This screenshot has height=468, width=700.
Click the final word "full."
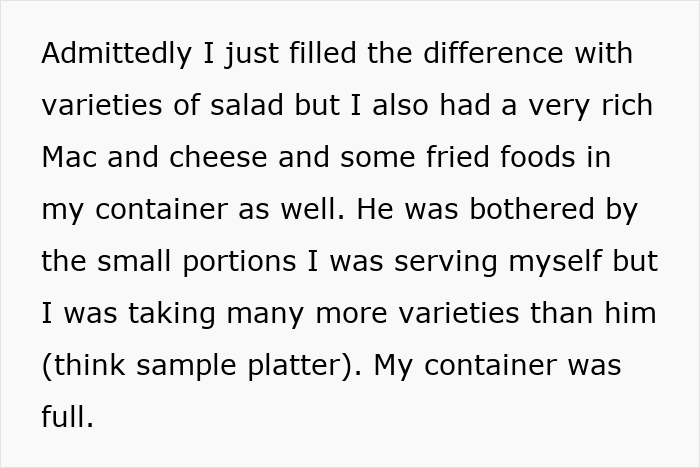pos(67,417)
